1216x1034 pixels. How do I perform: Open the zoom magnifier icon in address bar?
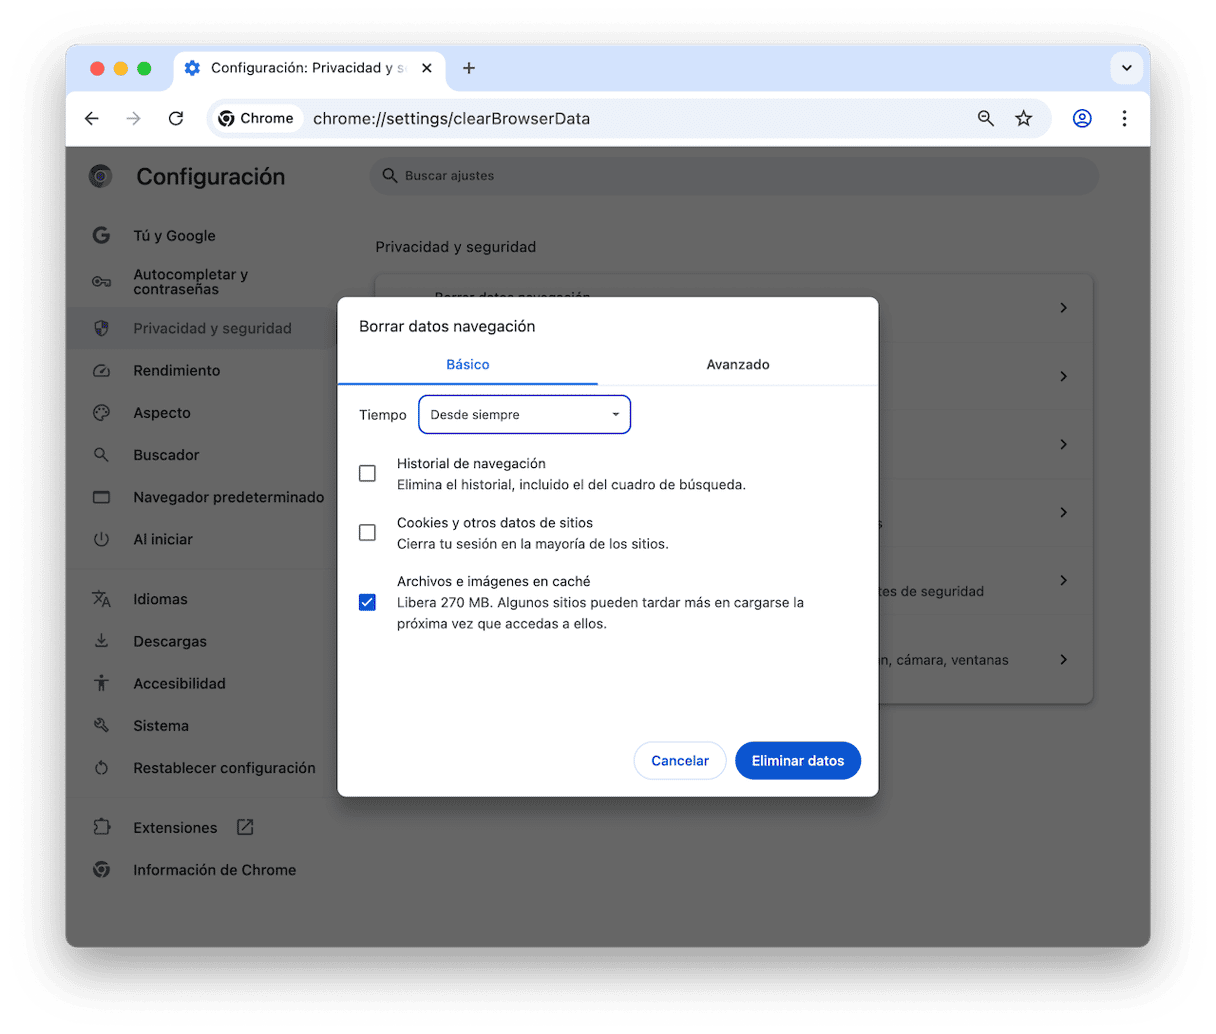985,118
